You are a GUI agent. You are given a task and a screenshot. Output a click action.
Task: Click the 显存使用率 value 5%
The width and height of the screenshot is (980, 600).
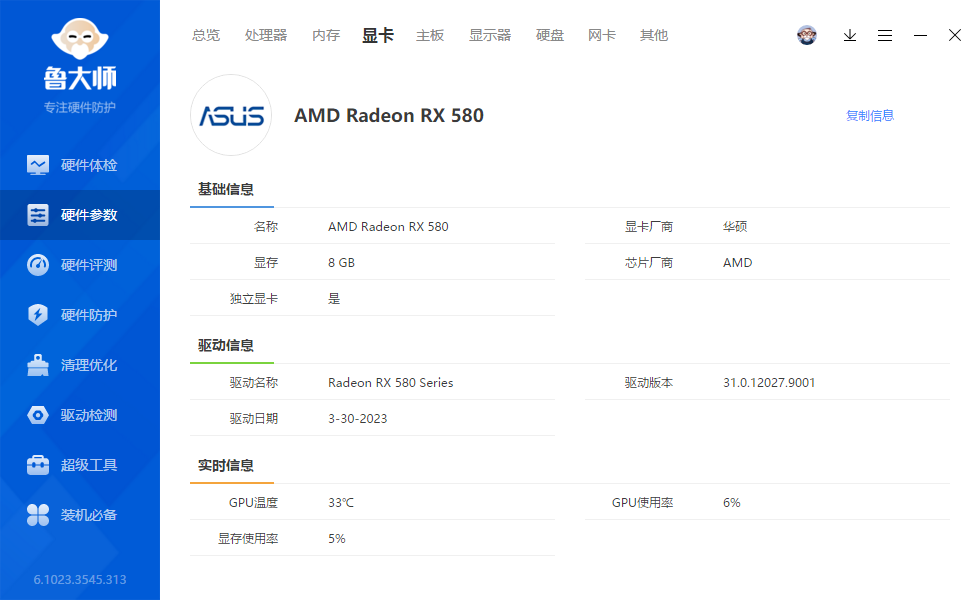[x=337, y=539]
